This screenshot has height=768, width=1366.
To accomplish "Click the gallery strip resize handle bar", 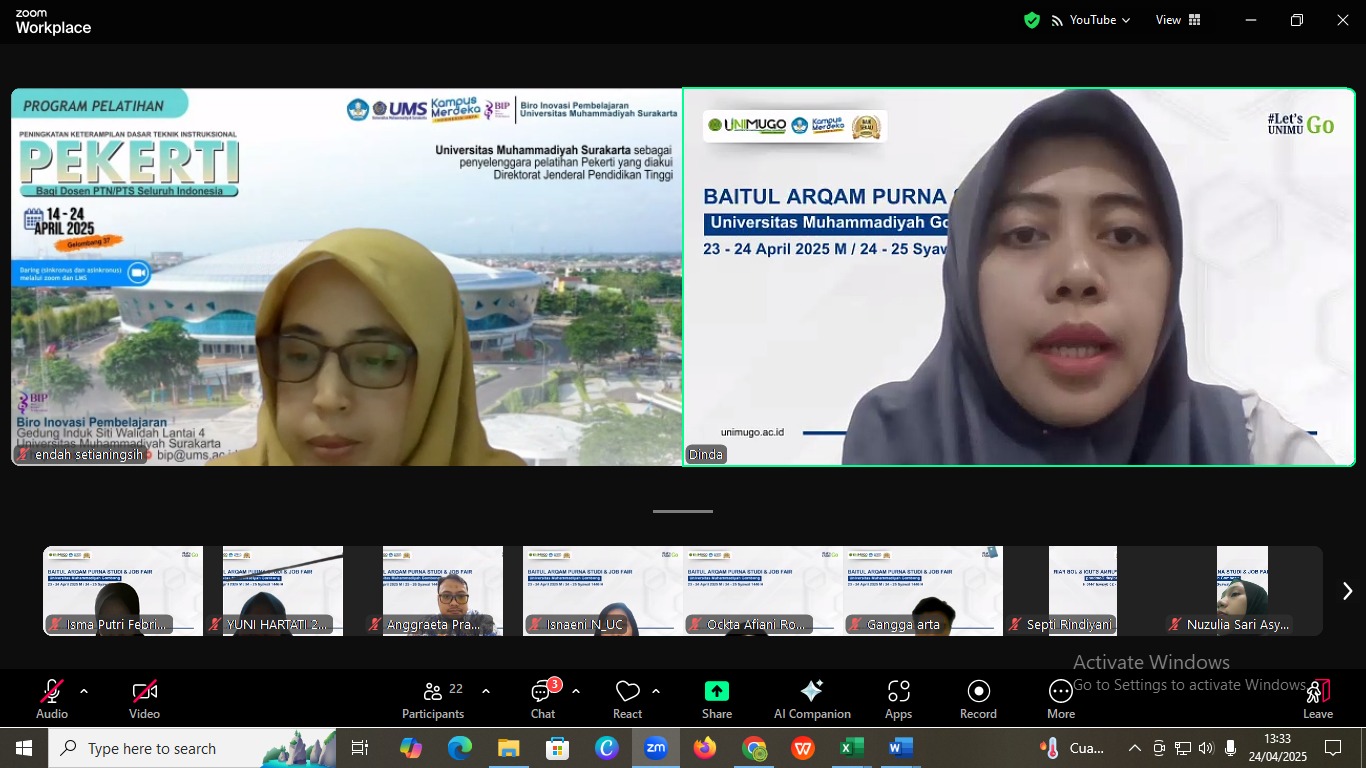I will (x=683, y=511).
